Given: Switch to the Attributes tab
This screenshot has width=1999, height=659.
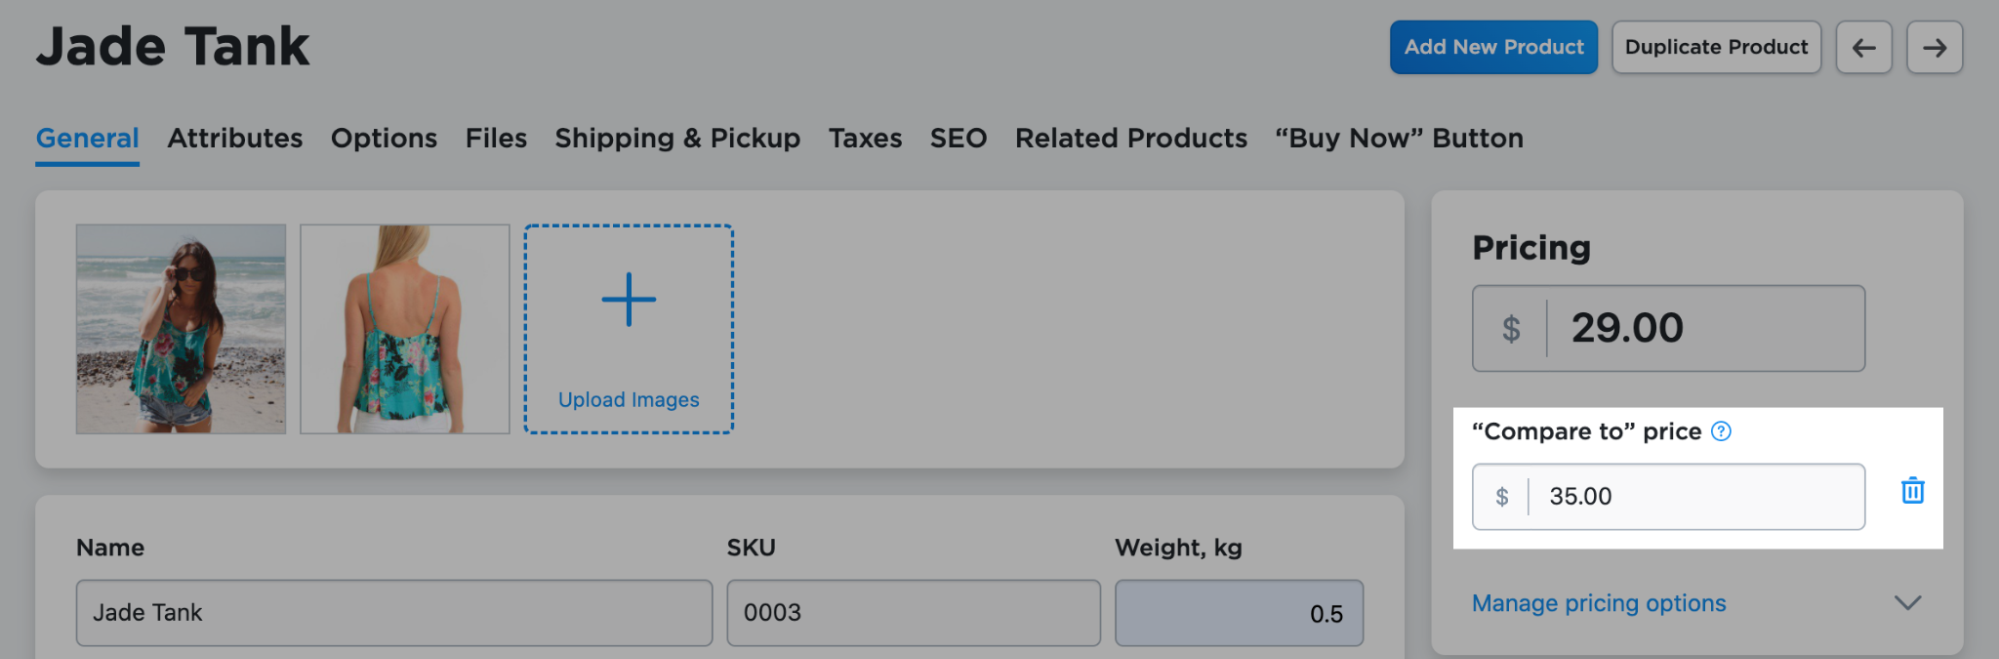Looking at the screenshot, I should (235, 138).
